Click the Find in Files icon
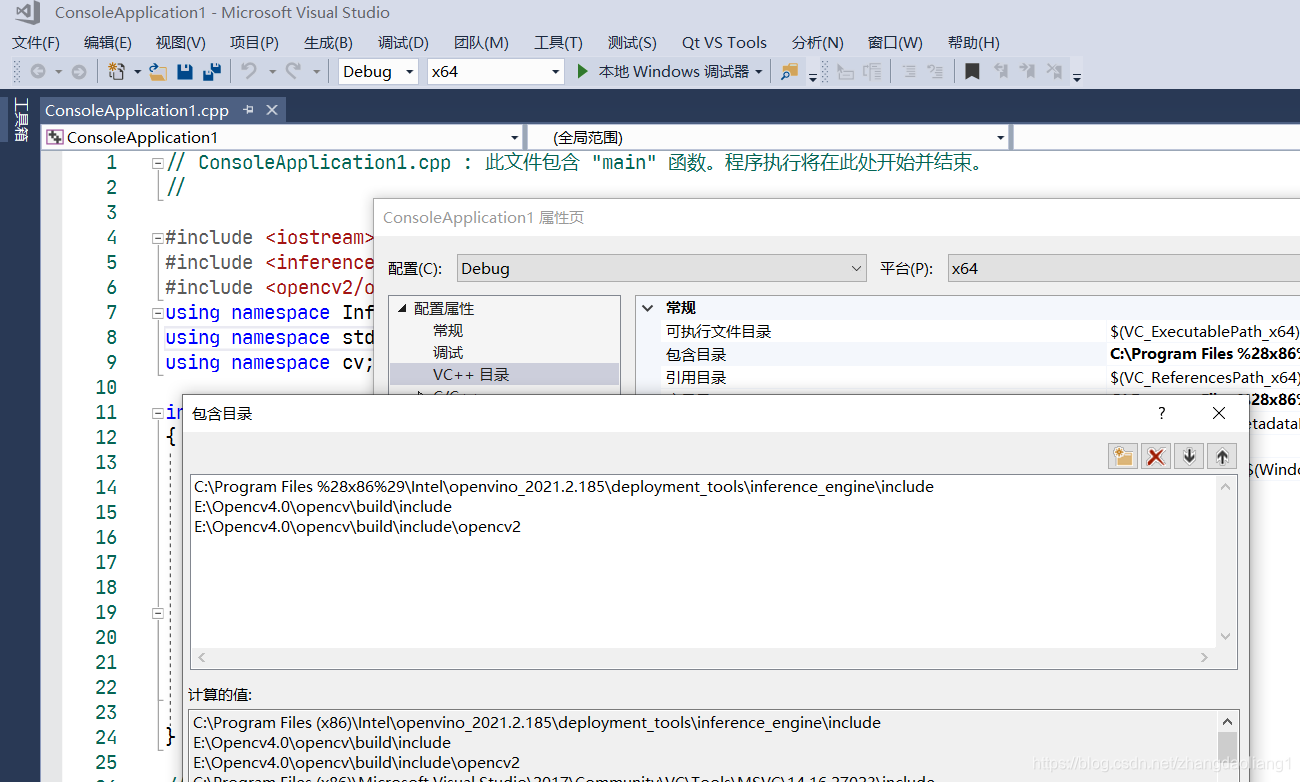Screen dimensions: 1300x782 [790, 72]
